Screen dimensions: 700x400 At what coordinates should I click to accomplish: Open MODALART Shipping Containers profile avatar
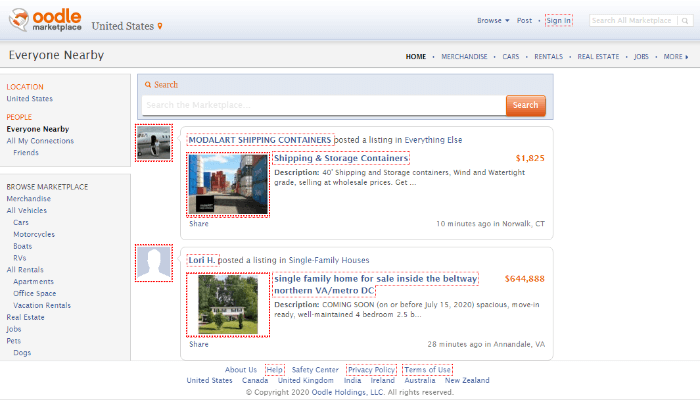point(154,143)
